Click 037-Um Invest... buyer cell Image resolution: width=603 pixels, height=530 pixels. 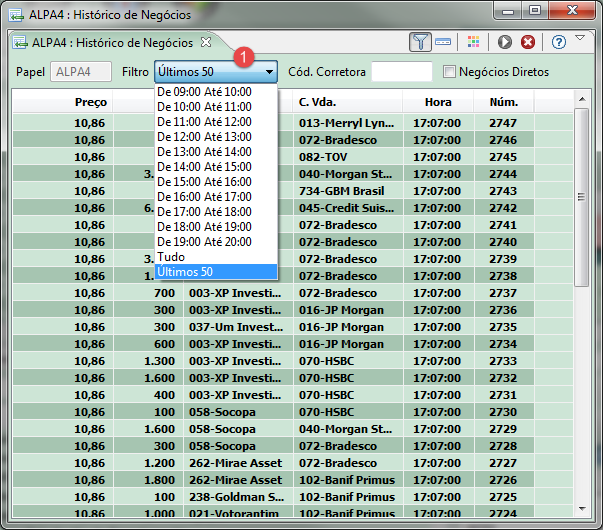point(238,327)
